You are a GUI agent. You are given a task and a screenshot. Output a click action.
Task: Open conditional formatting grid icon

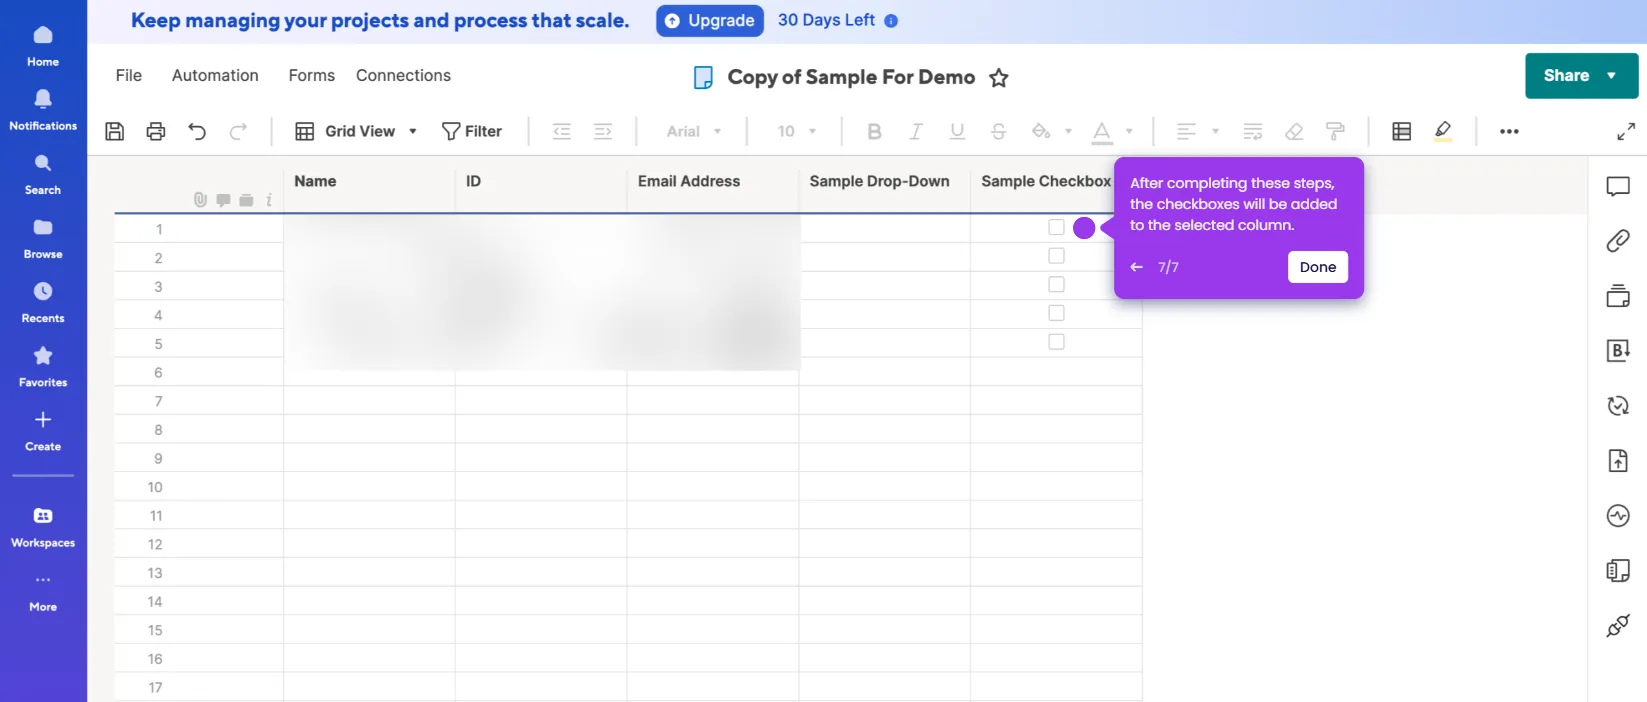tap(1402, 131)
